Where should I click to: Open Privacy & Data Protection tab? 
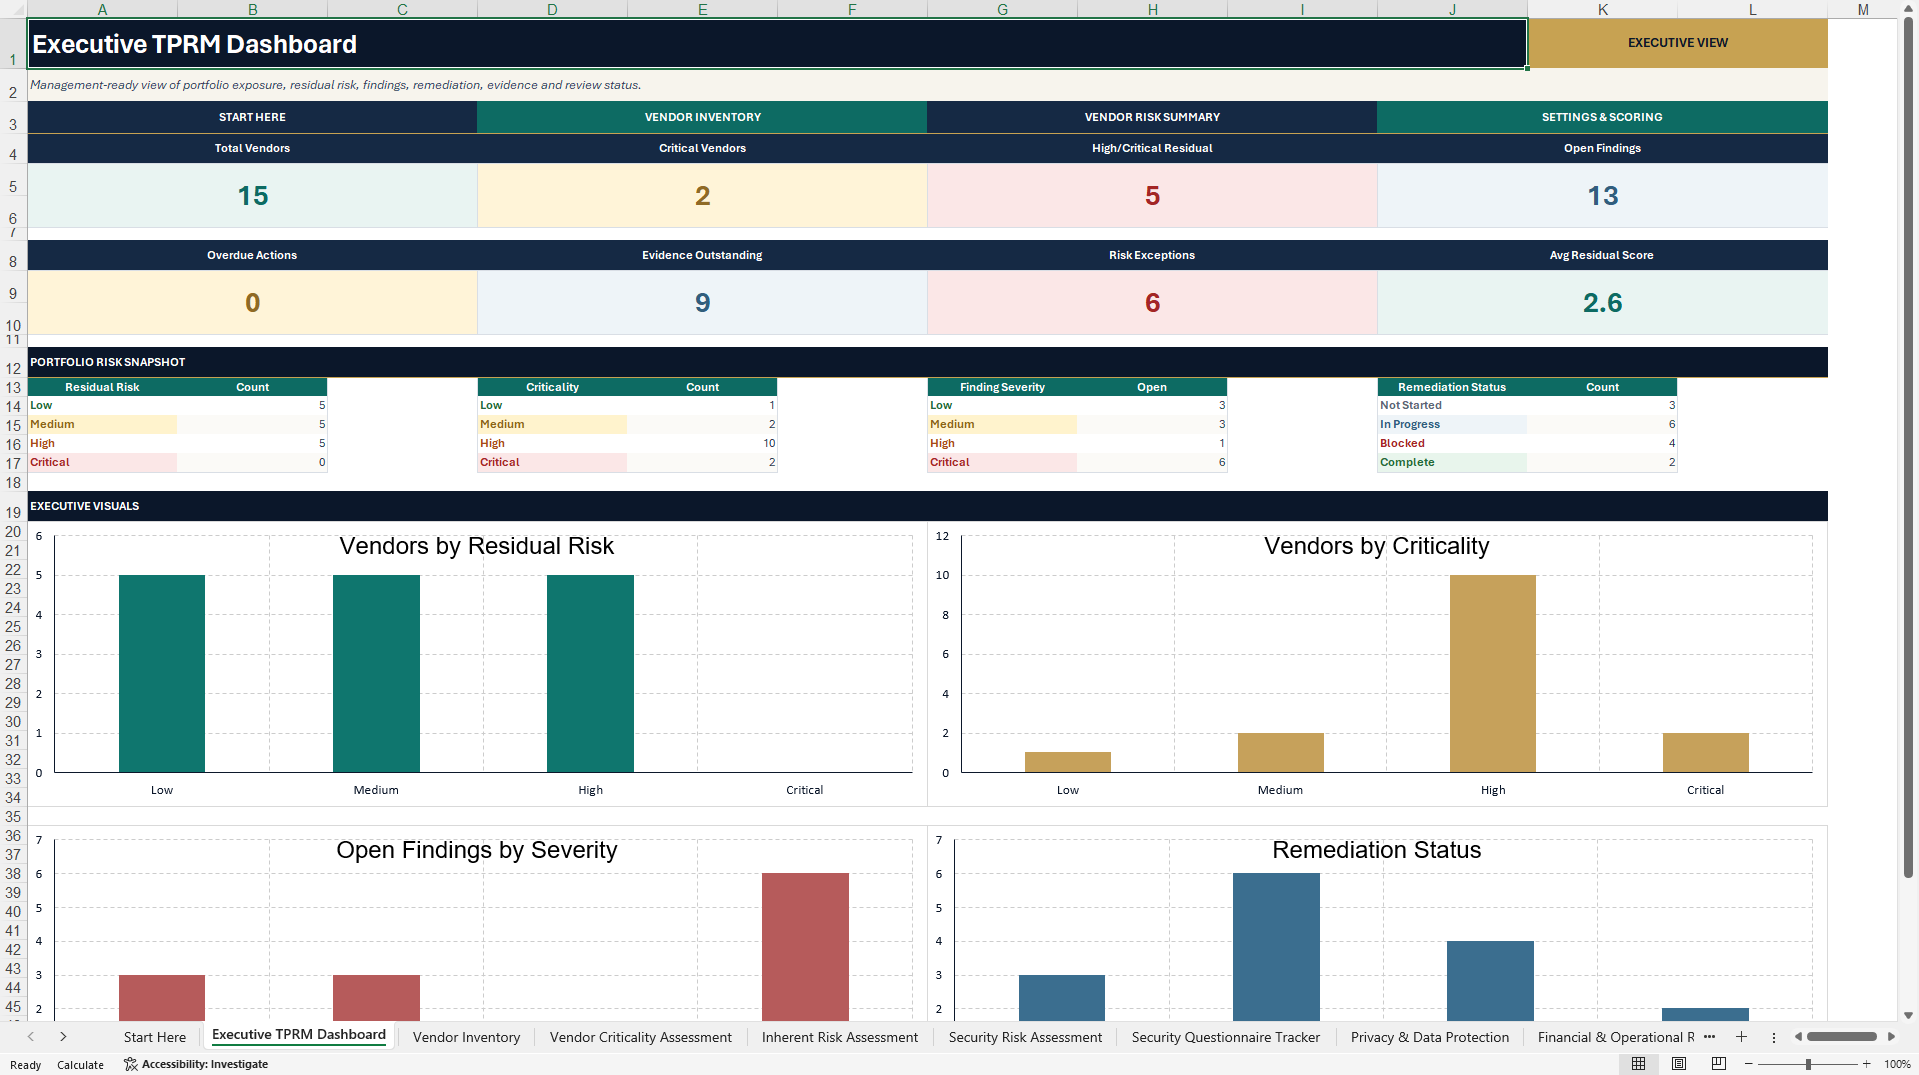(x=1430, y=1037)
